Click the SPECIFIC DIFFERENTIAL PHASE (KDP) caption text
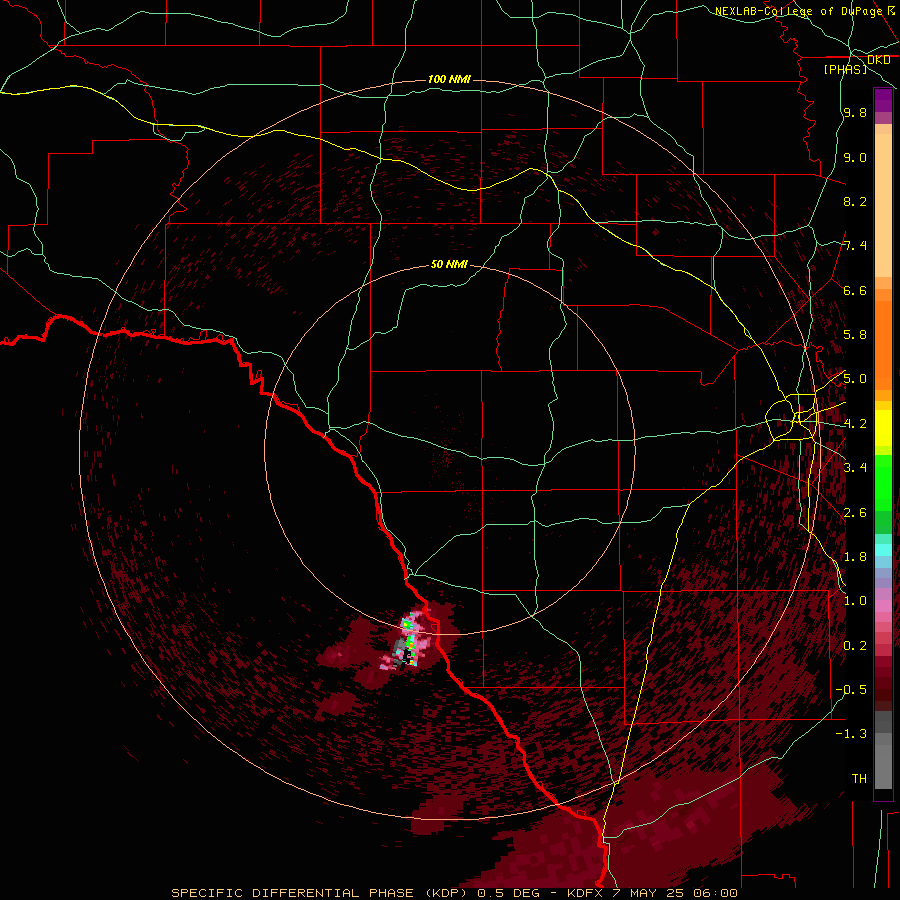This screenshot has height=900, width=900. point(321,893)
